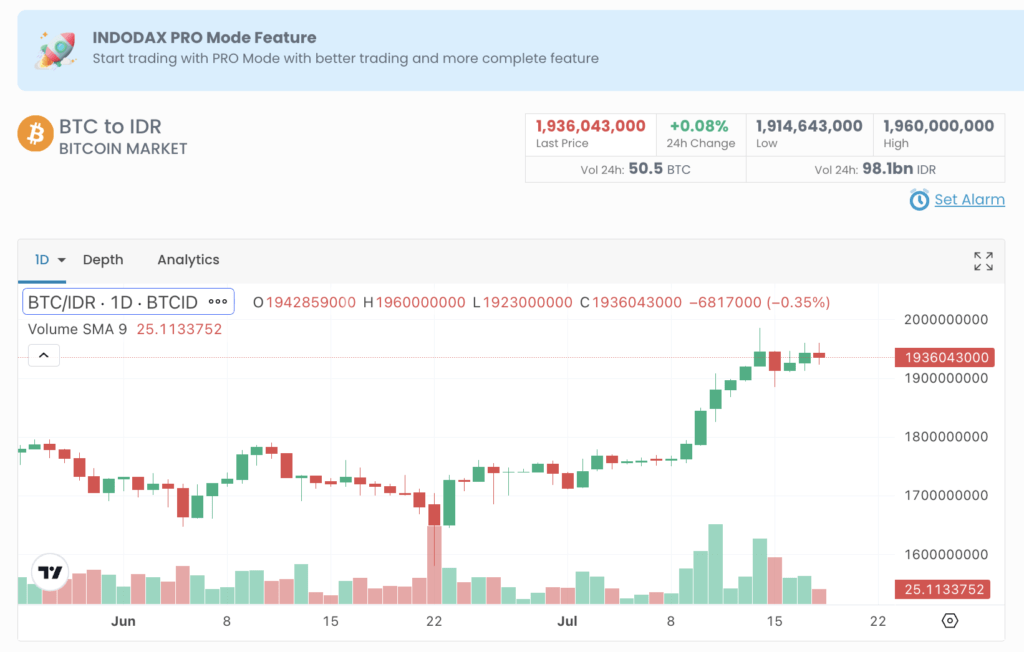The height and width of the screenshot is (652, 1024).
Task: Click the BITCOIN MARKET subtitle
Action: tap(123, 149)
